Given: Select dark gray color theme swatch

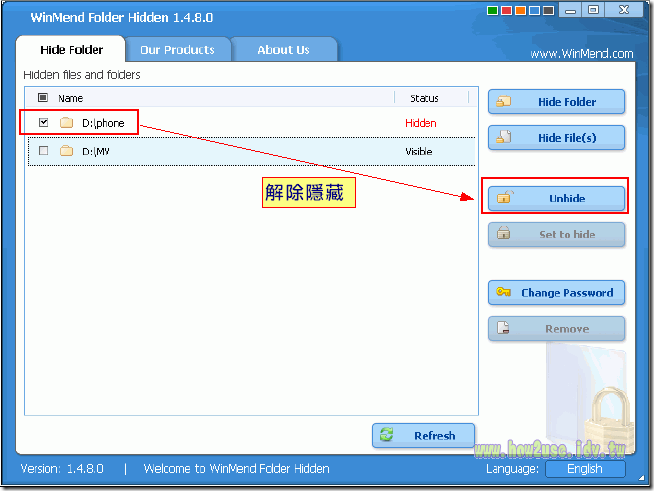Looking at the screenshot, I should click(548, 10).
